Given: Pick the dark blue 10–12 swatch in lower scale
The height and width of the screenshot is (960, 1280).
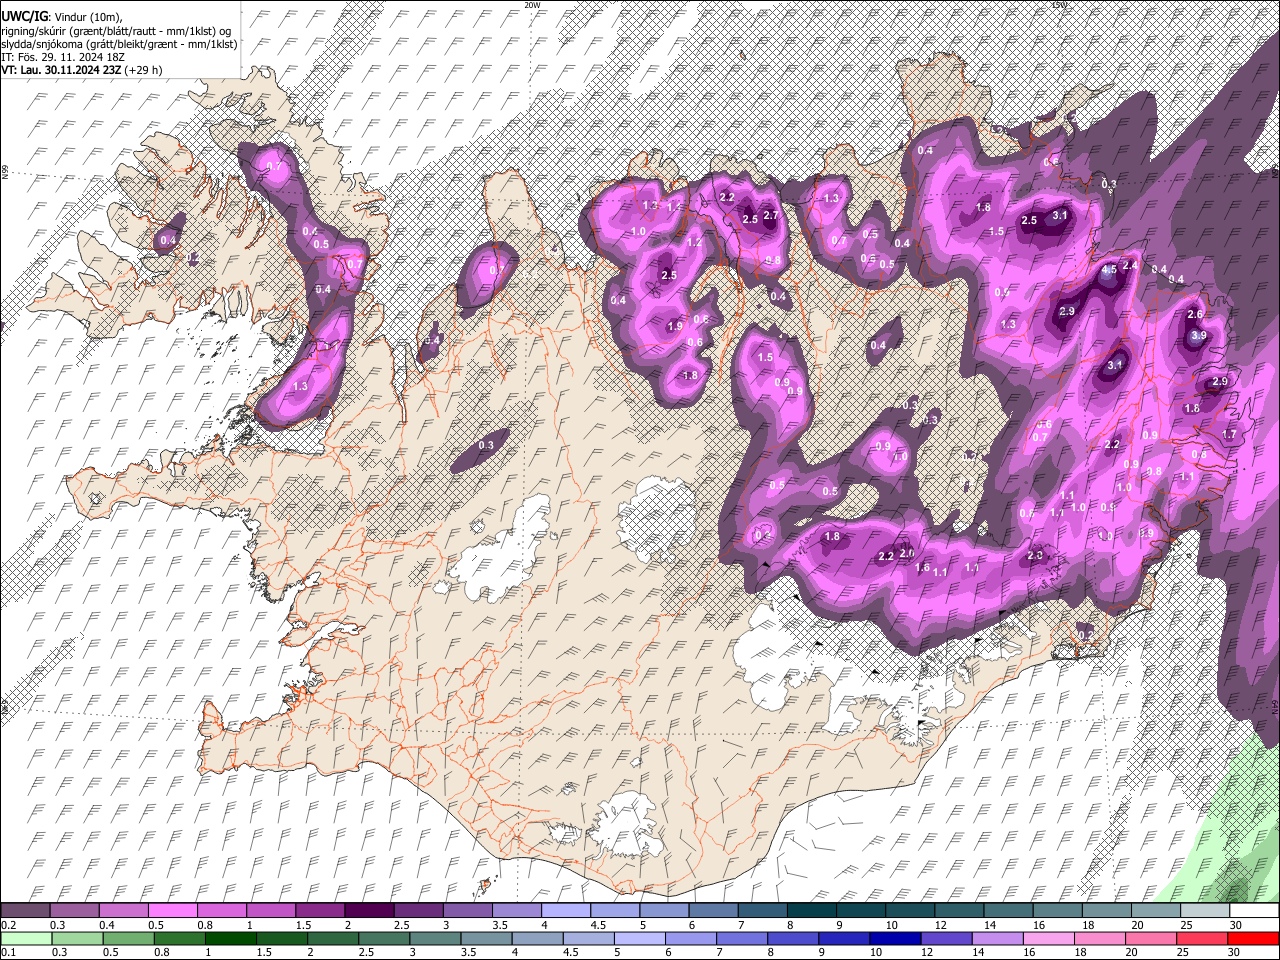Looking at the screenshot, I should coord(895,938).
